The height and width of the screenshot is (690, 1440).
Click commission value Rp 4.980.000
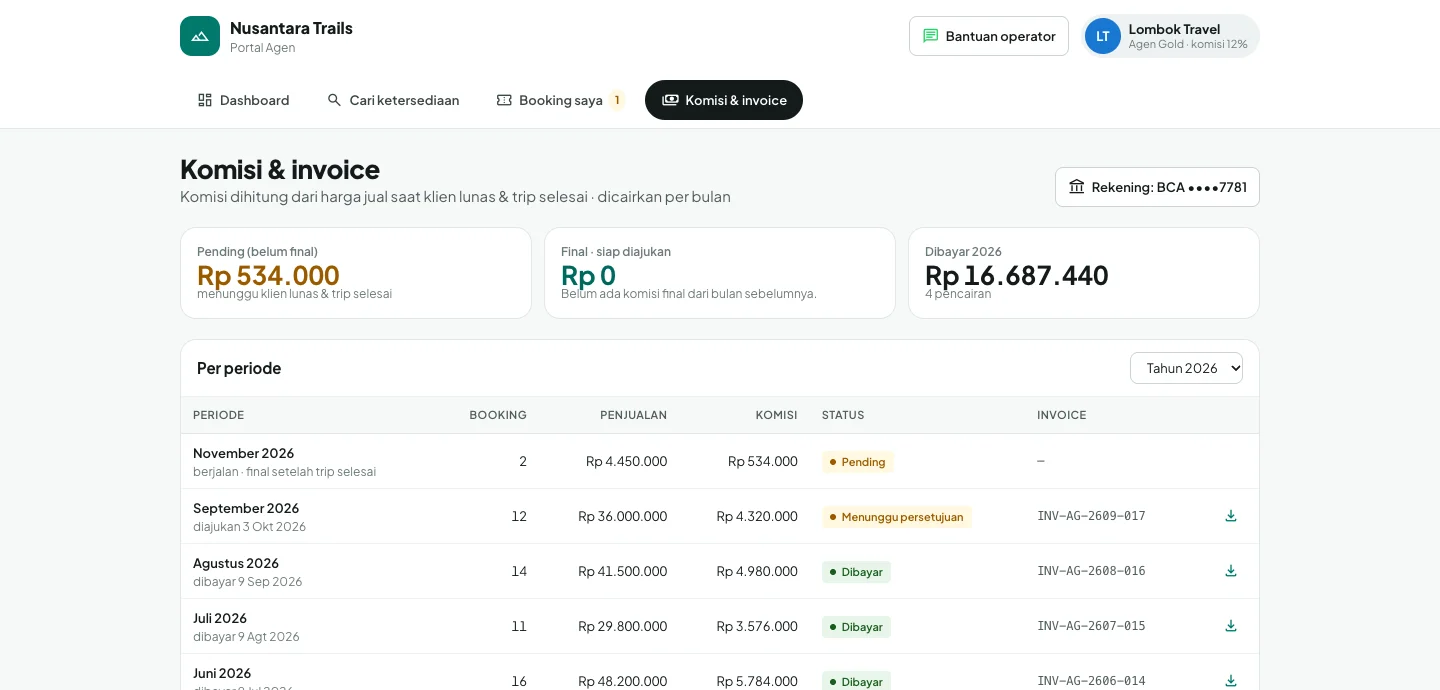pyautogui.click(x=757, y=571)
